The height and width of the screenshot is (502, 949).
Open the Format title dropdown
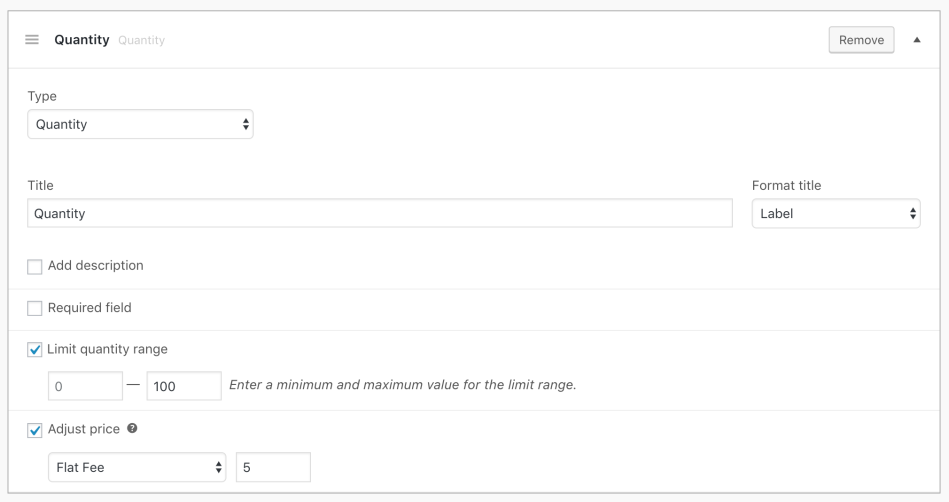[x=836, y=213]
